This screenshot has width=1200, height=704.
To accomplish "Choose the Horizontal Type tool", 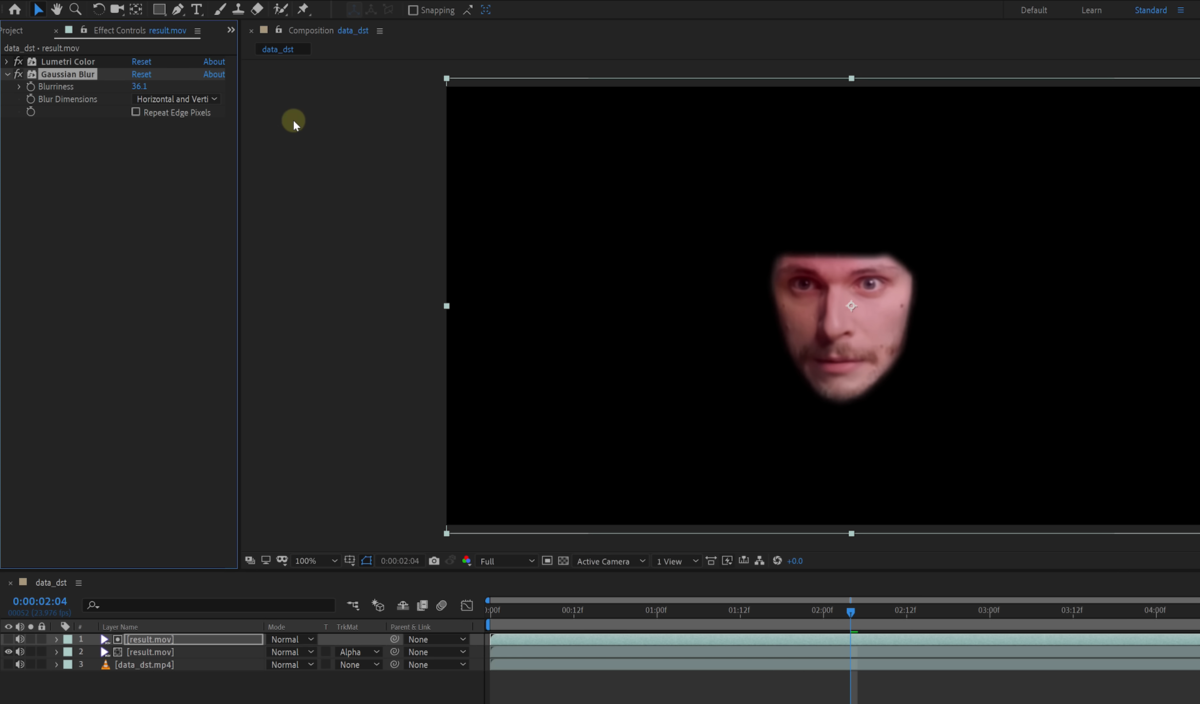I will 196,10.
